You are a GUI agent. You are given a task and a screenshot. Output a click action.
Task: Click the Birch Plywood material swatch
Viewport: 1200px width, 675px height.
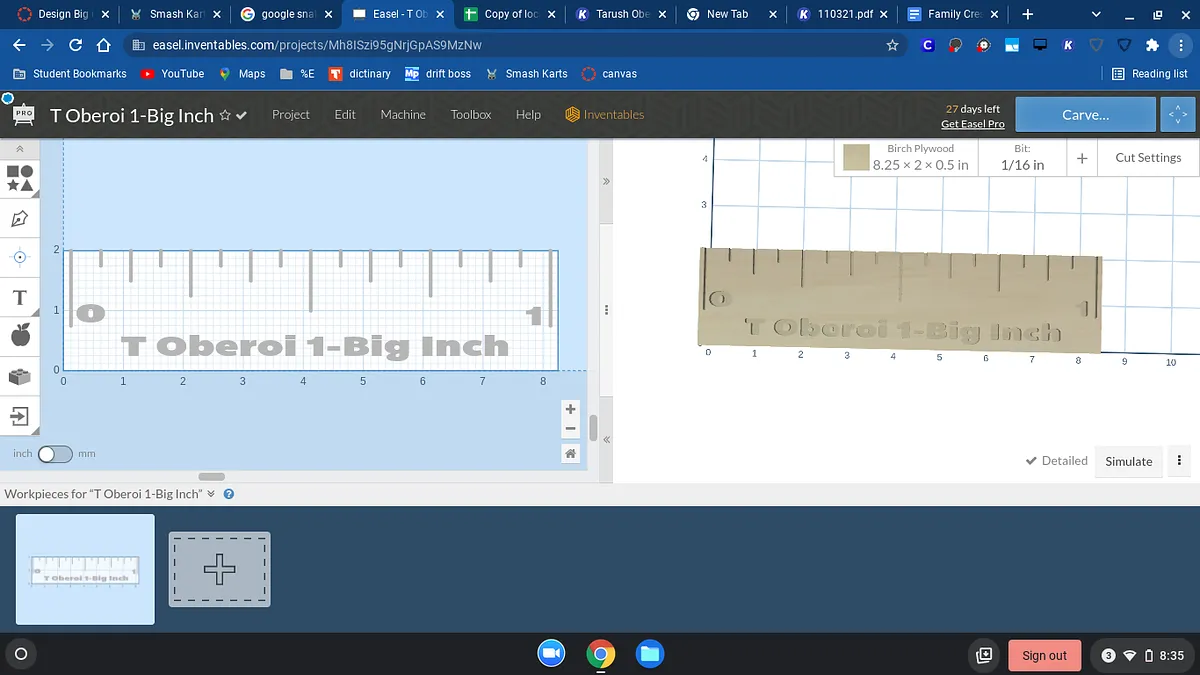pos(855,158)
